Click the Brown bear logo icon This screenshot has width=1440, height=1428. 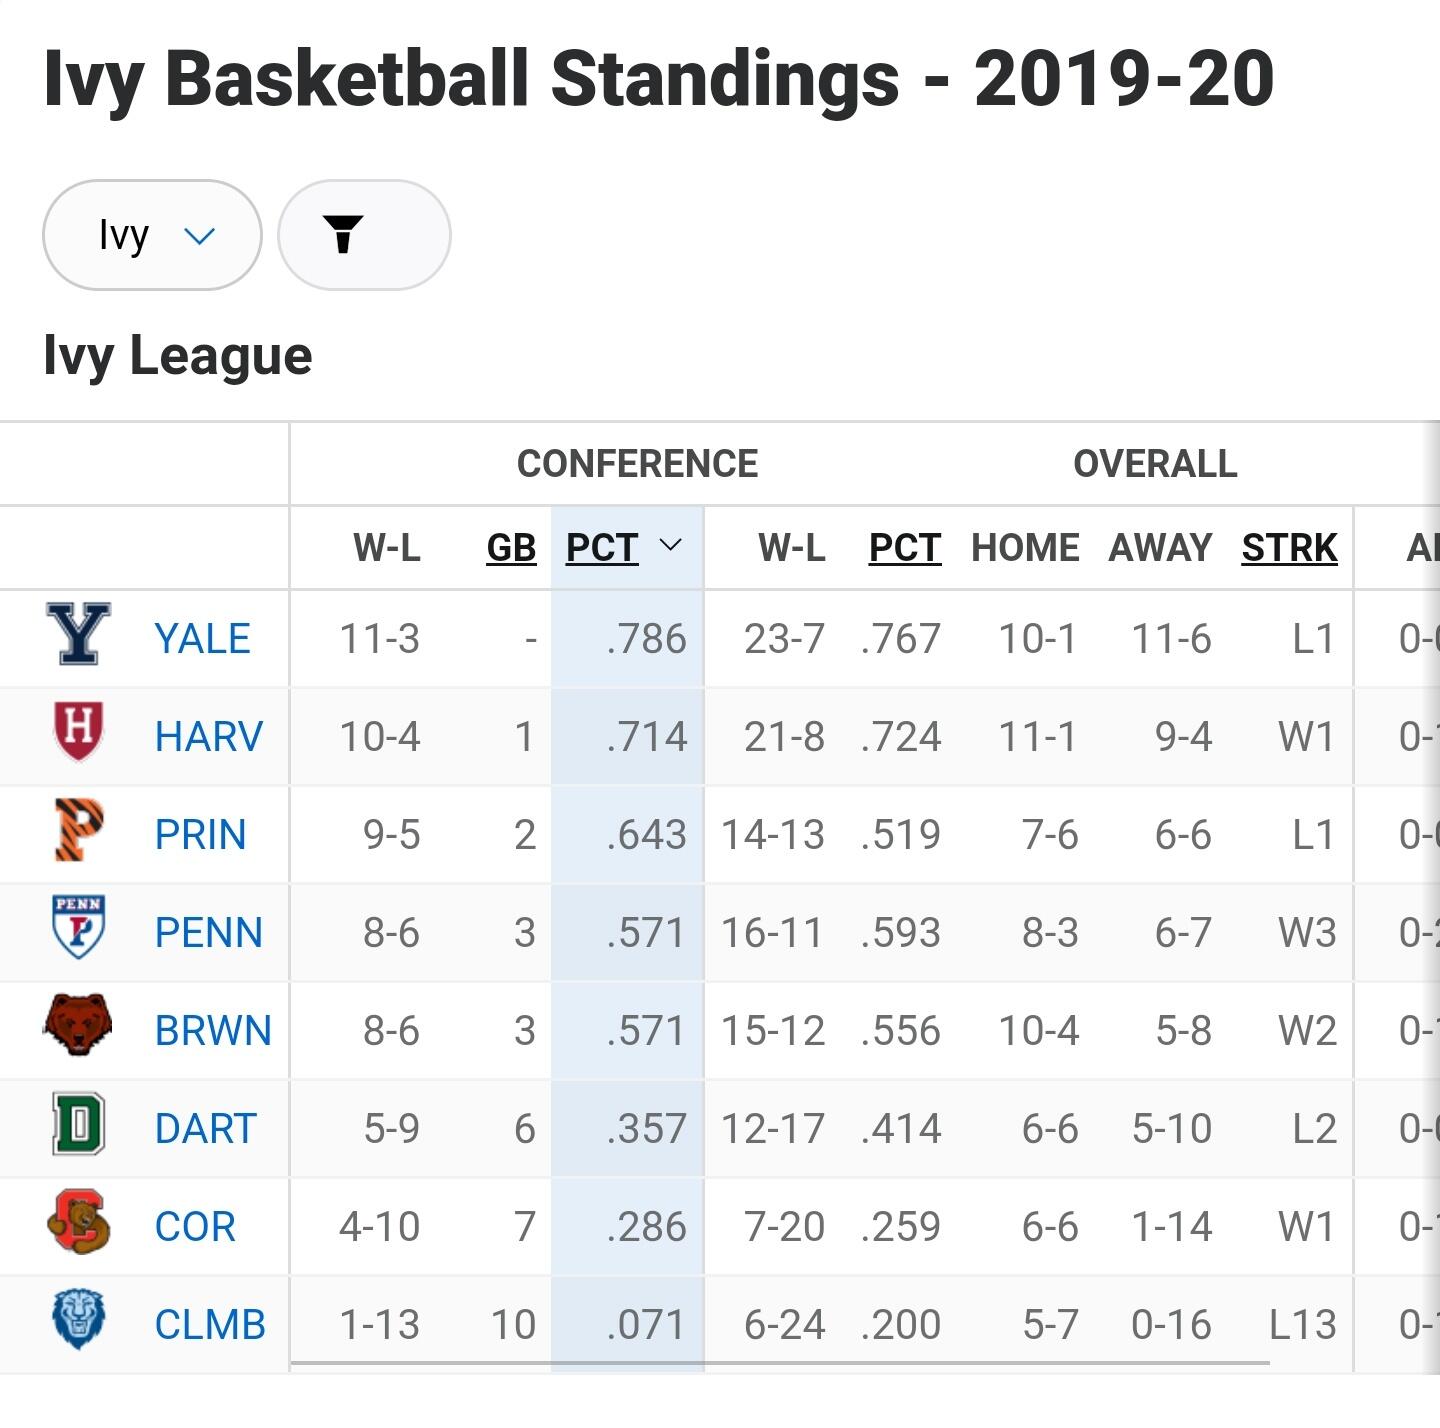tap(78, 1025)
